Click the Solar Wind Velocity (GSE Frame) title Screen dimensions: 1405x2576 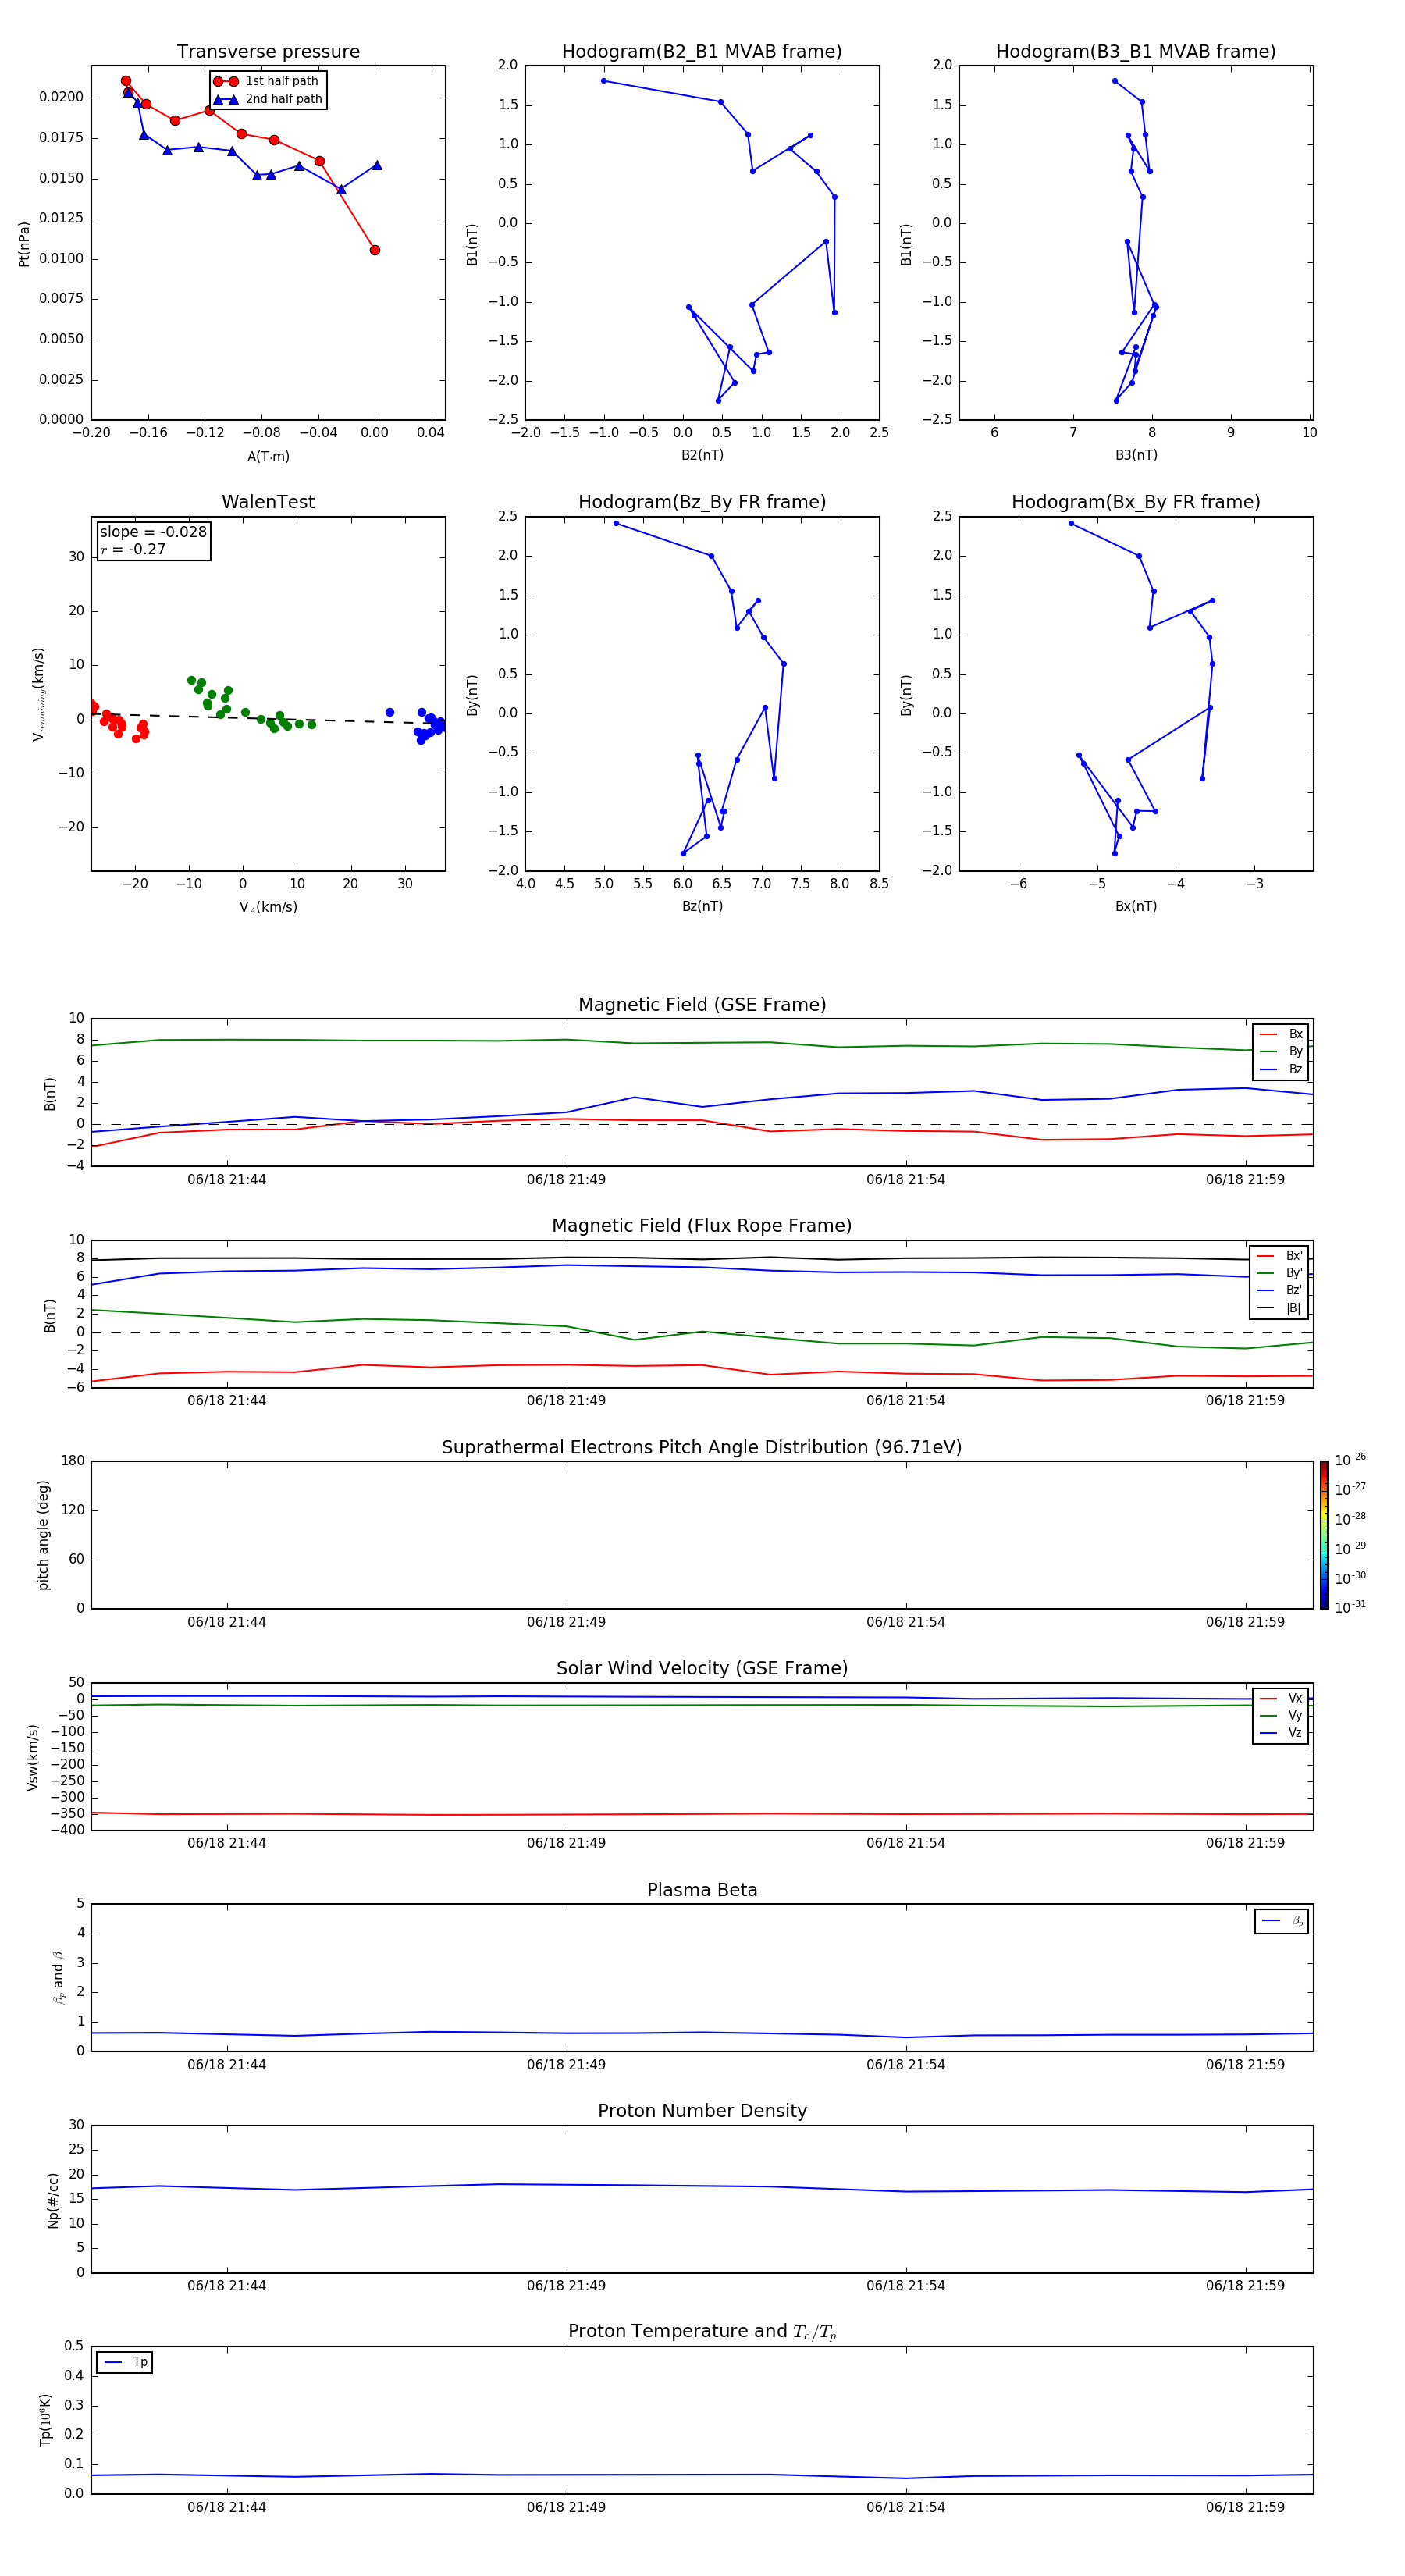702,1669
